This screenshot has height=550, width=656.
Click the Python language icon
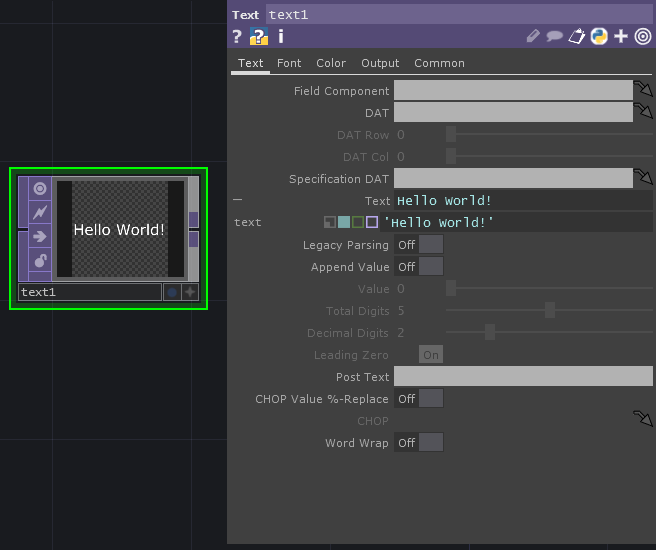pos(599,36)
